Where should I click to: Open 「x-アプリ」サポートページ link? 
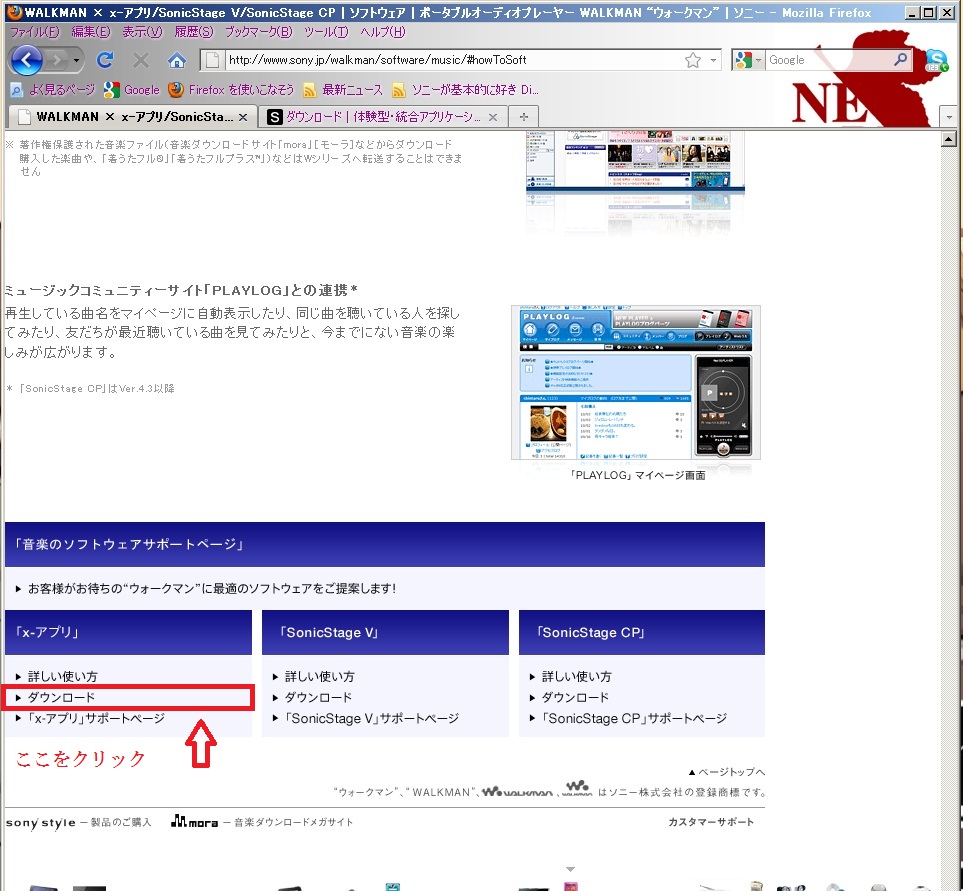point(96,718)
